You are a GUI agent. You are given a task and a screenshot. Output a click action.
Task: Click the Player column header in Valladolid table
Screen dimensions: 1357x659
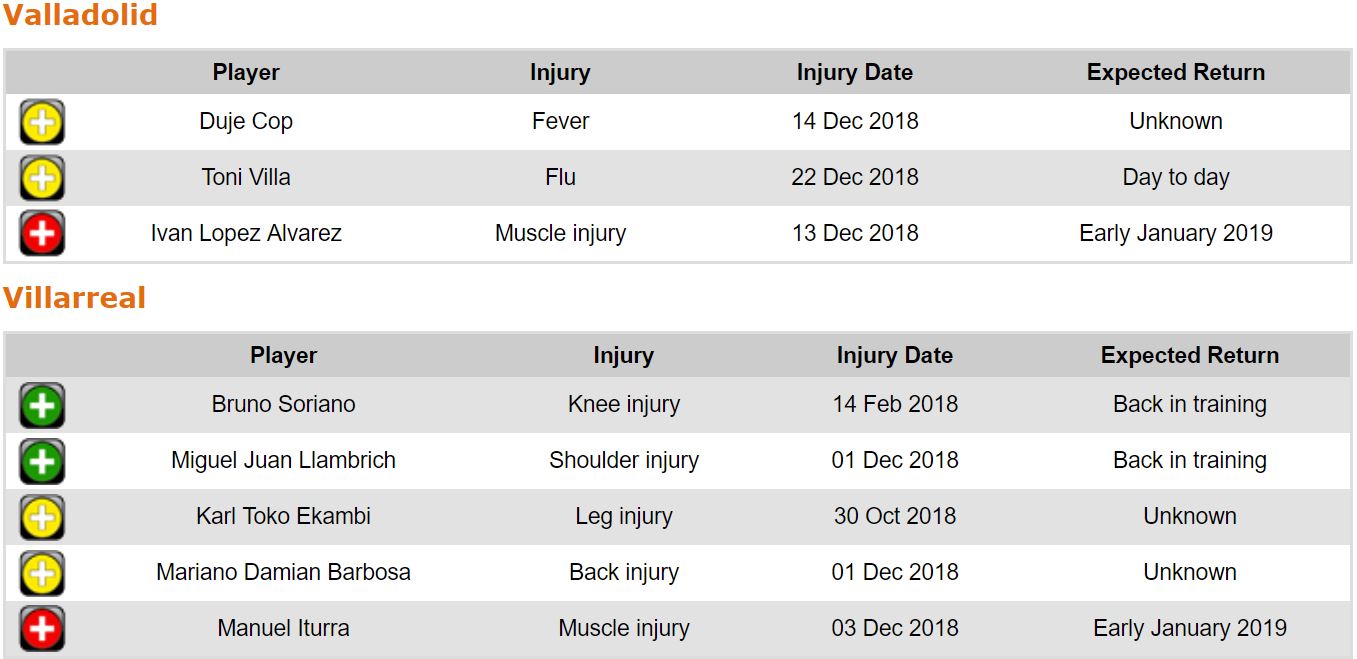coord(246,72)
